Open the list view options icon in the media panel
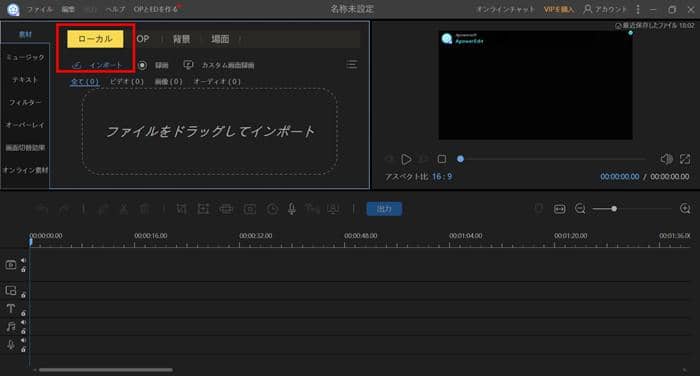 point(352,65)
